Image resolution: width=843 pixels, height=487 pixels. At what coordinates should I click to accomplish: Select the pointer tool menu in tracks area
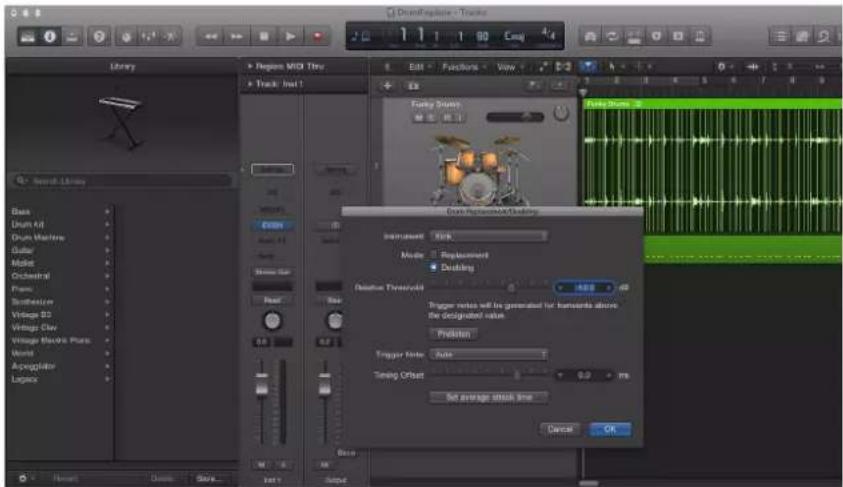click(614, 67)
